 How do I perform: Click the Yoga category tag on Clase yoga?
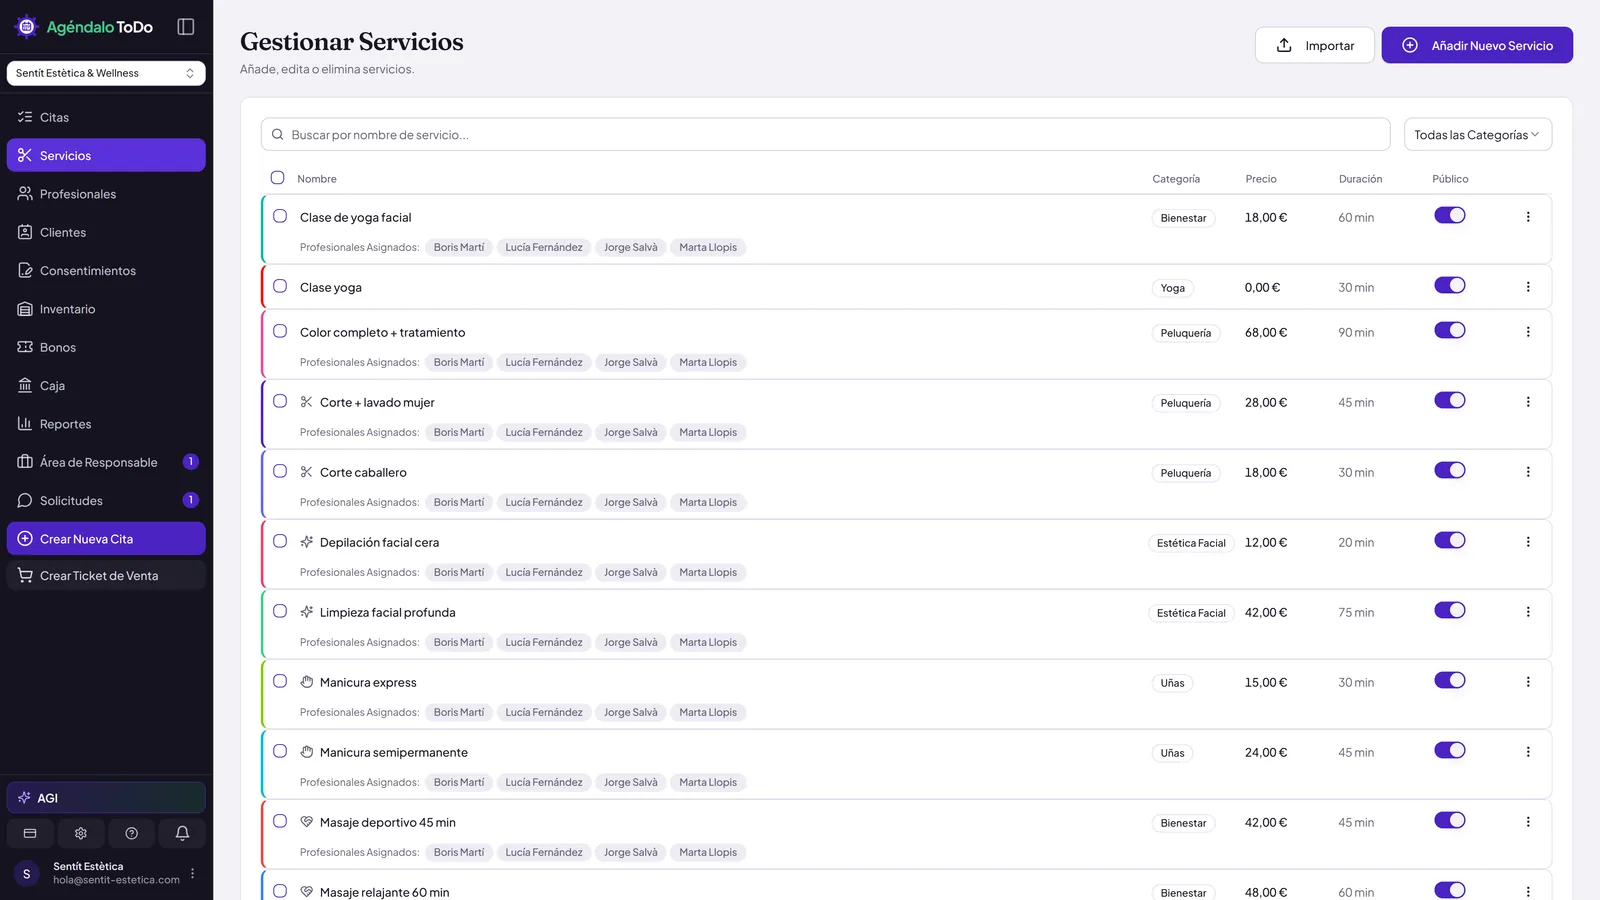click(1173, 288)
